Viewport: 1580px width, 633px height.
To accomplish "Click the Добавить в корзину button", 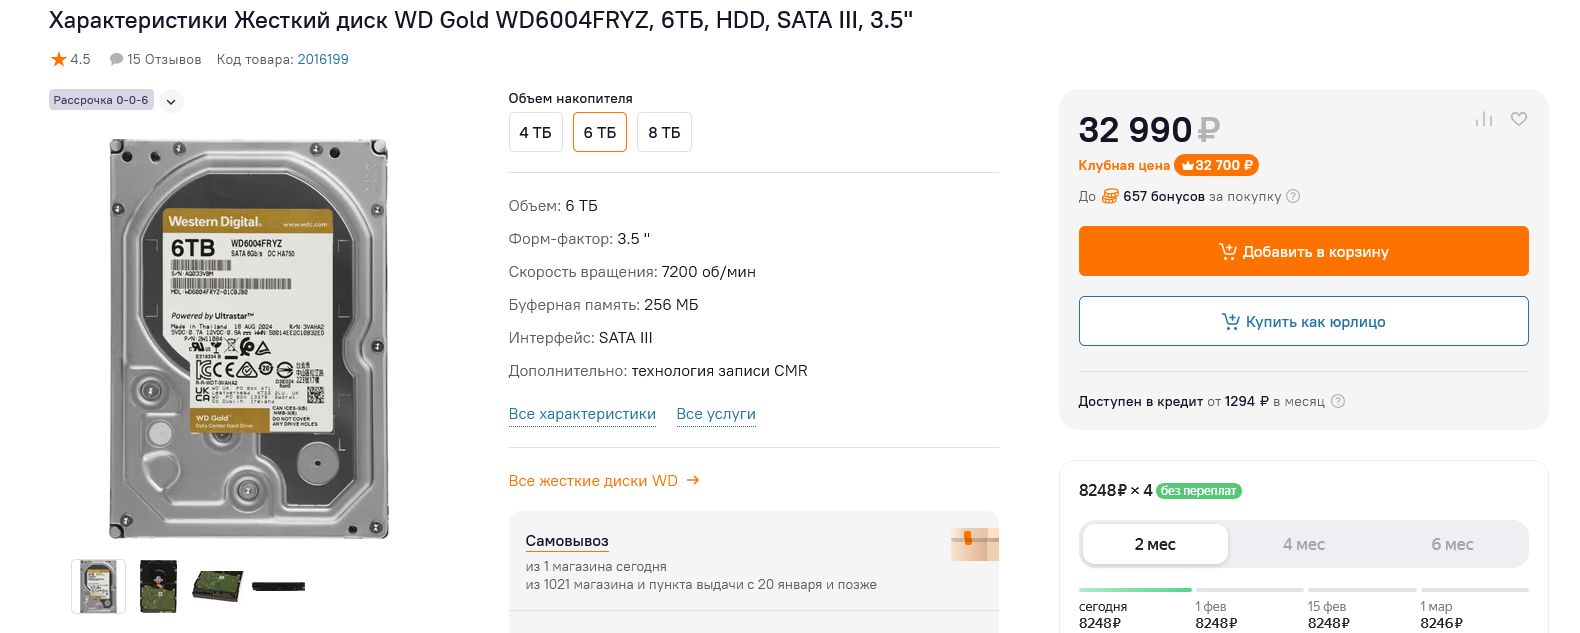I will [x=1303, y=251].
